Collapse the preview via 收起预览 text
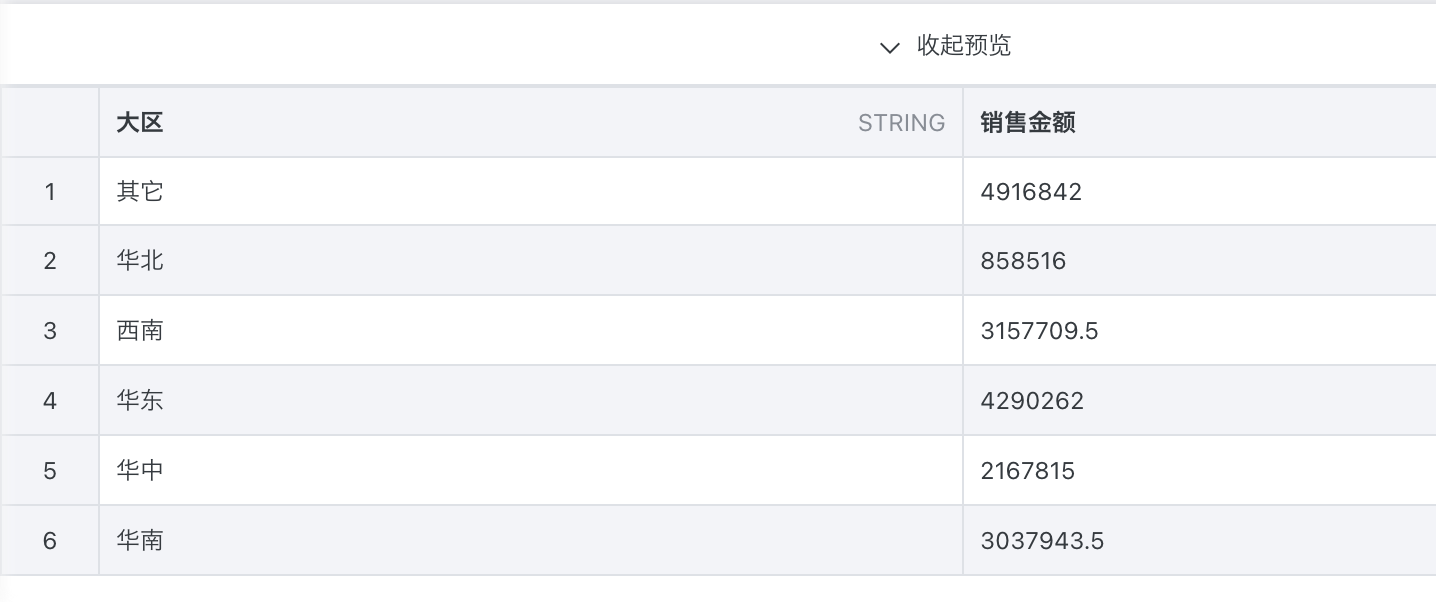 pos(964,46)
